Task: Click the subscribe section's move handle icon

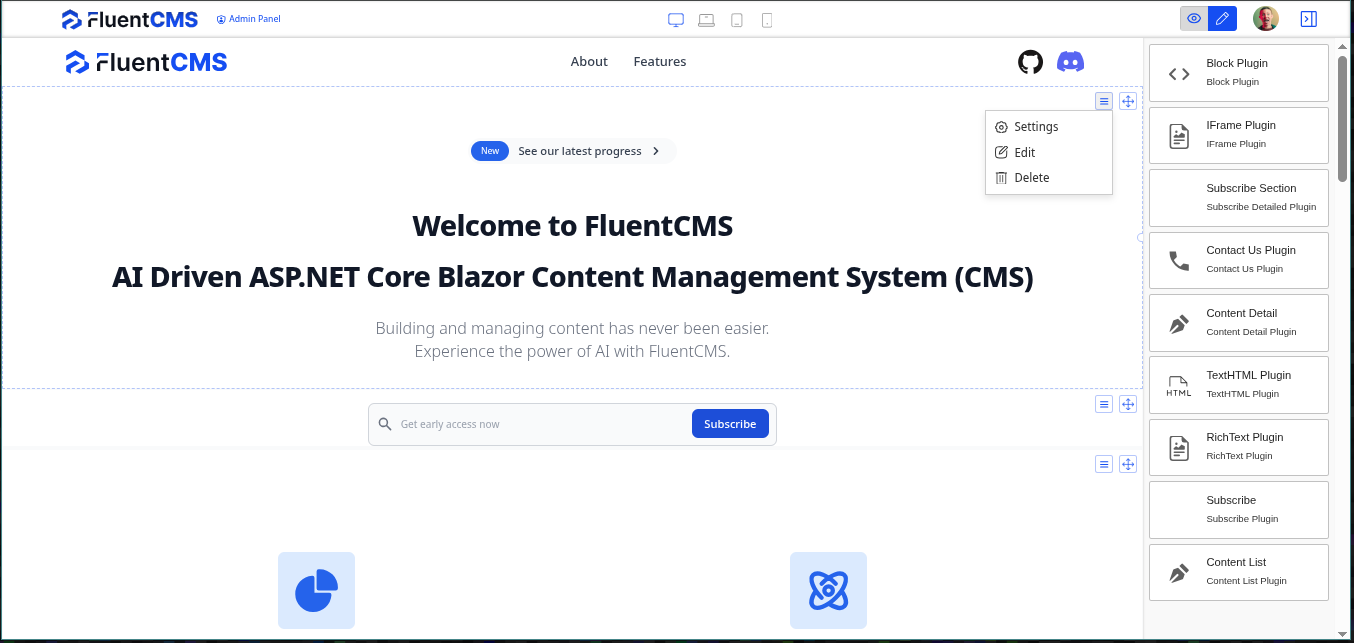Action: (x=1128, y=404)
